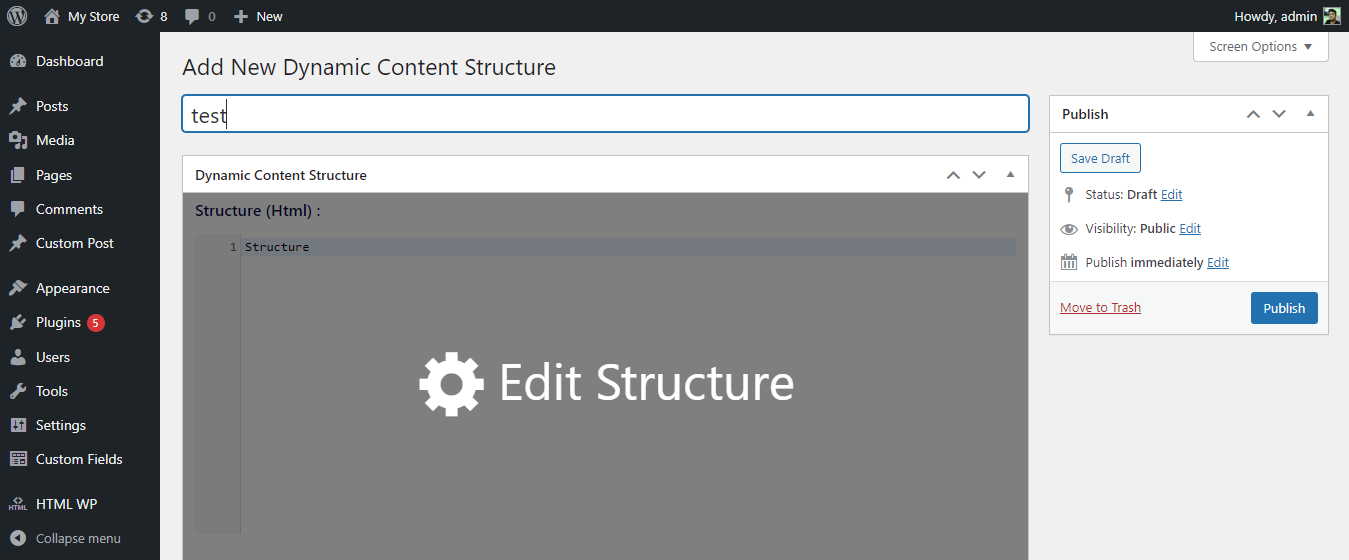Toggle the Dynamic Content Structure panel
Image resolution: width=1349 pixels, height=560 pixels.
pyautogui.click(x=1010, y=175)
